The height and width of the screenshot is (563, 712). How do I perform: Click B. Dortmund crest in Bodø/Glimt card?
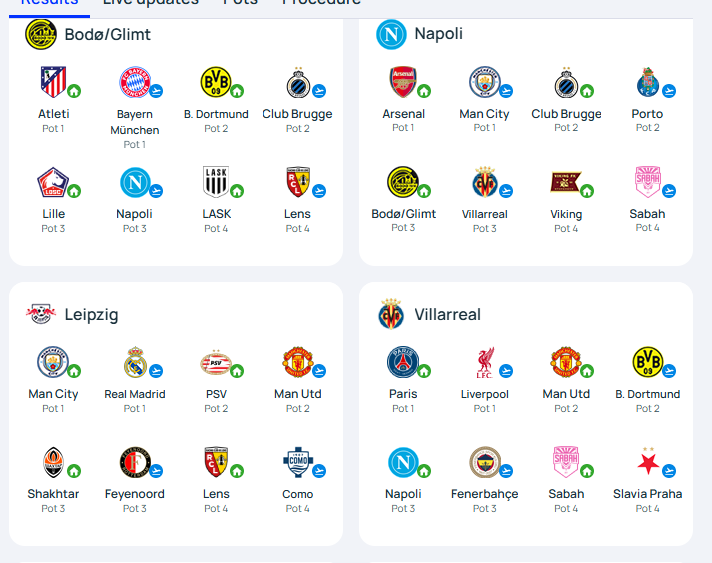216,82
